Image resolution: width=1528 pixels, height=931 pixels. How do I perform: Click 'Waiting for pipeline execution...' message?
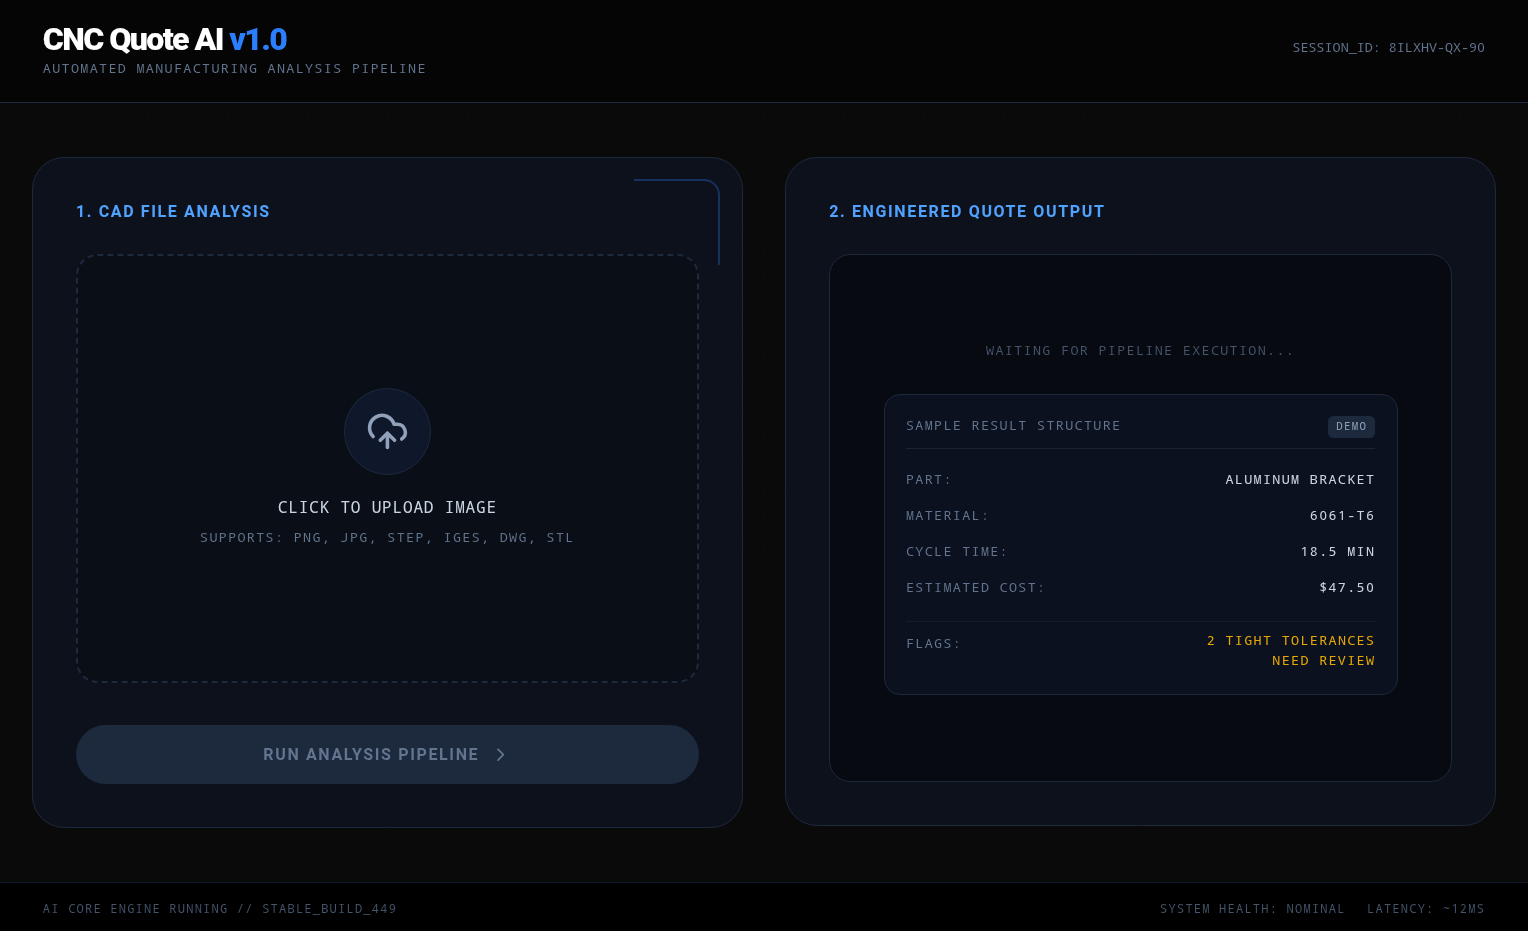[x=1140, y=351]
